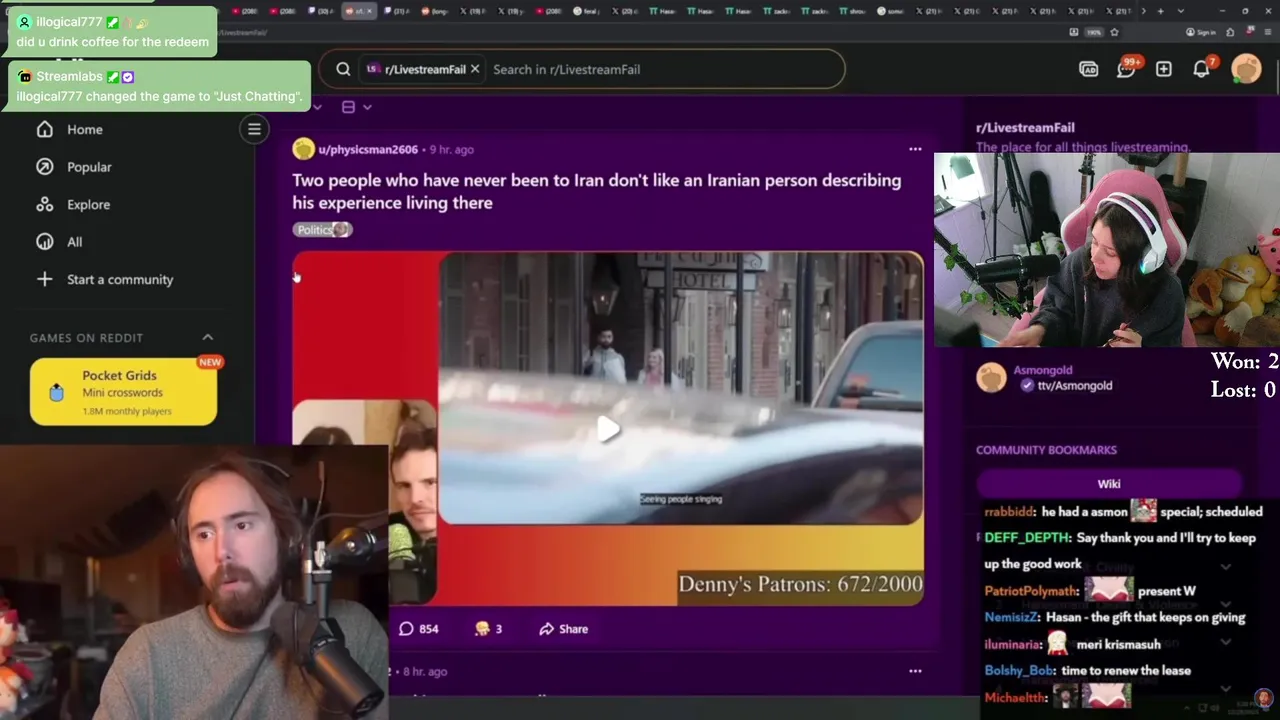Click the browser Sign in button
1280x720 pixels.
(x=1201, y=32)
